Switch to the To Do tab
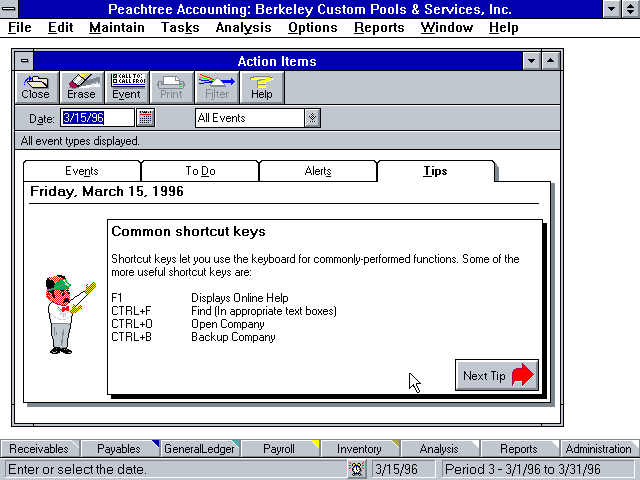This screenshot has height=480, width=640. (200, 171)
